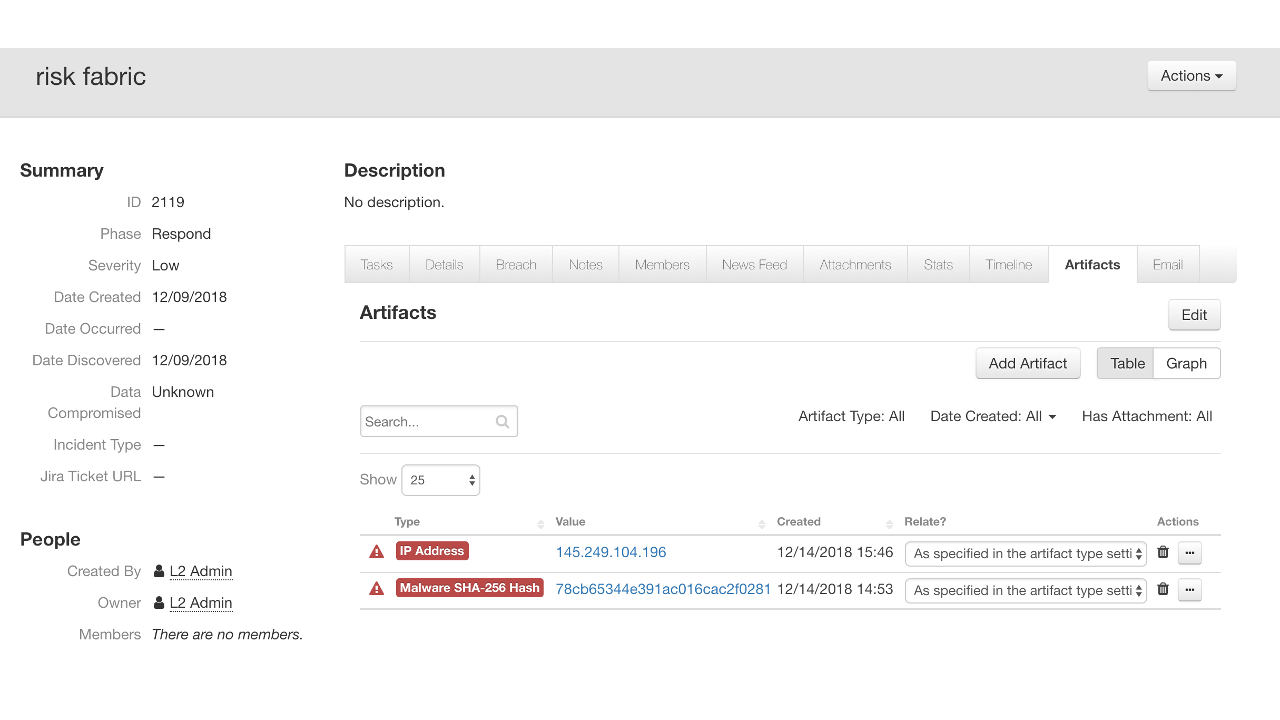Open the Date Created: All filter dropdown
Screen dimensions: 1280x720
click(993, 416)
